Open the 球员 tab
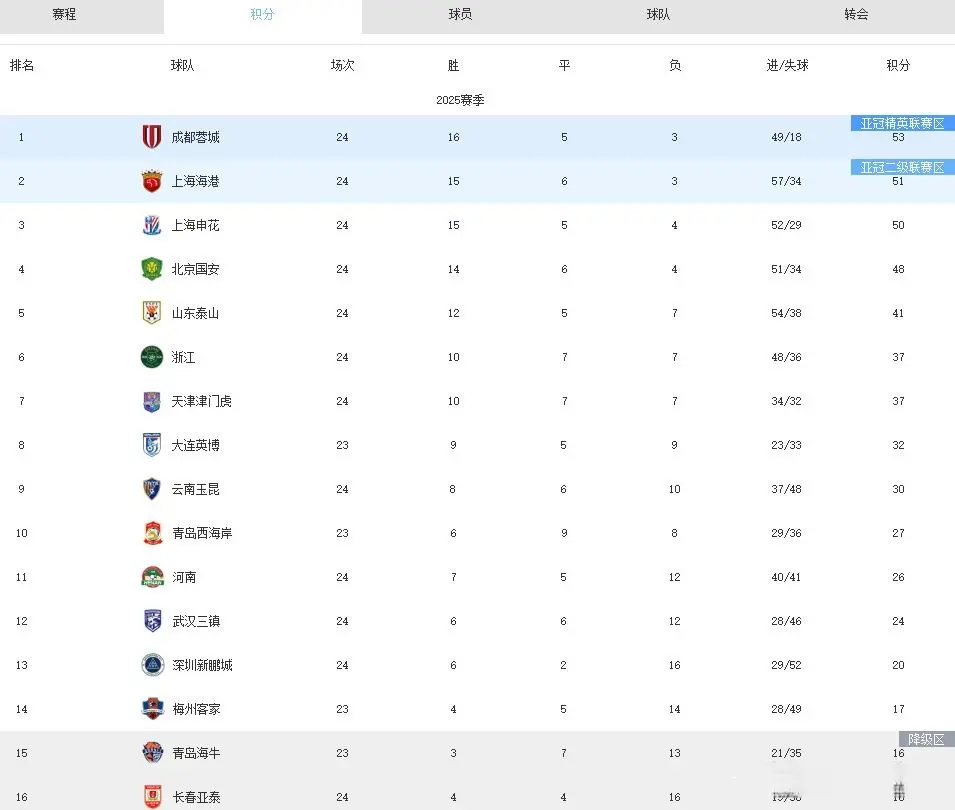 (x=460, y=15)
